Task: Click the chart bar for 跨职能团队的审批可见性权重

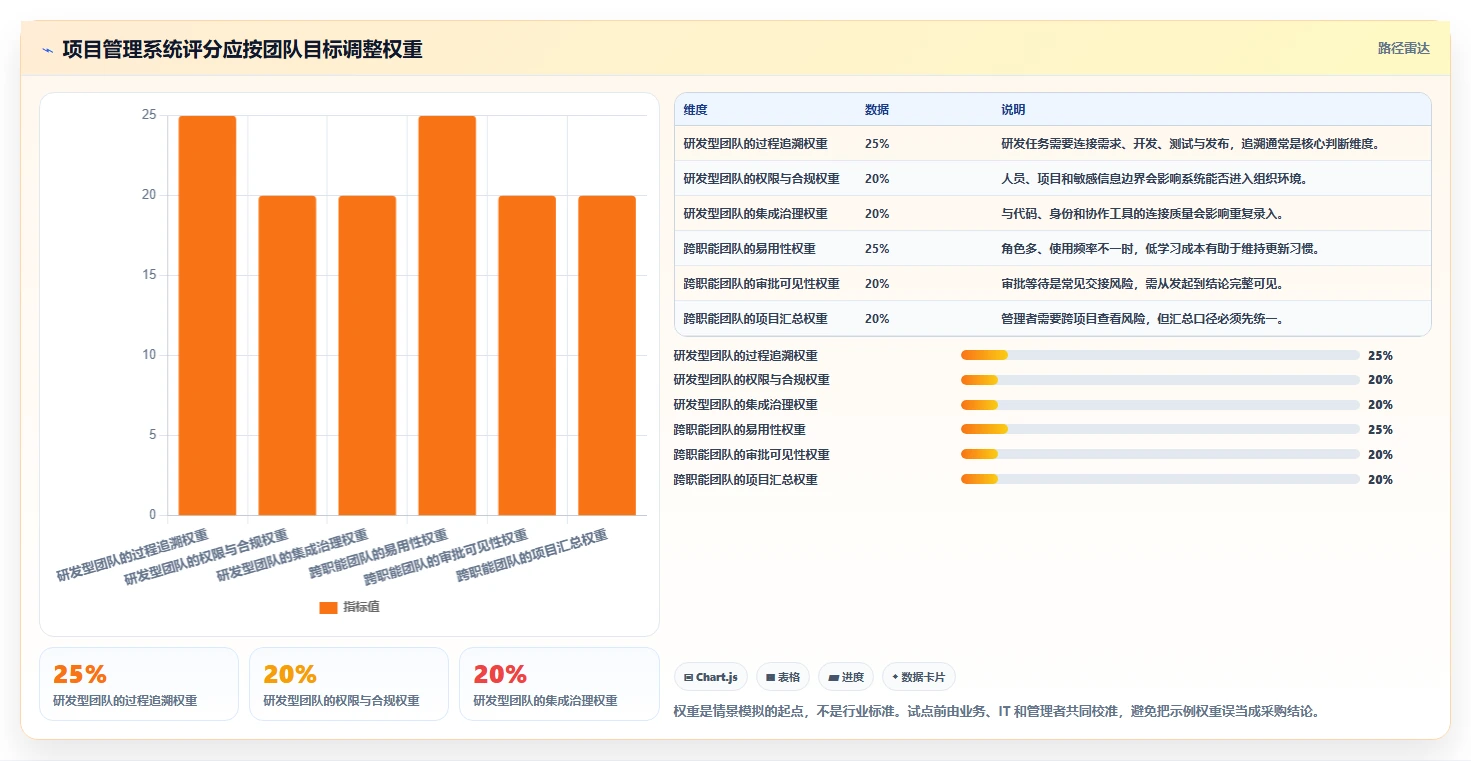Action: pyautogui.click(x=527, y=355)
